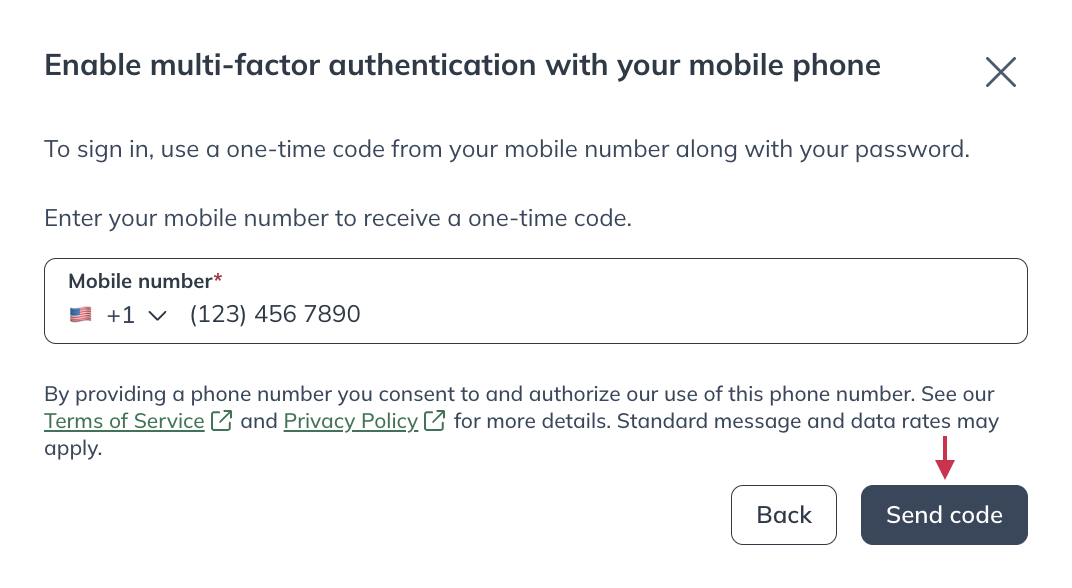
Task: Click the external-link icon beside Privacy Policy
Action: (x=435, y=420)
